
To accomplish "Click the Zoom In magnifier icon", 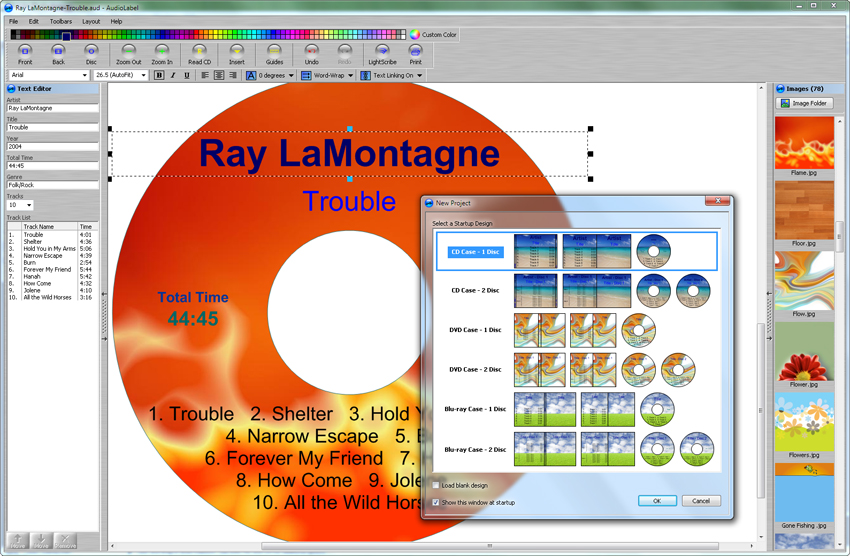I will [x=162, y=52].
